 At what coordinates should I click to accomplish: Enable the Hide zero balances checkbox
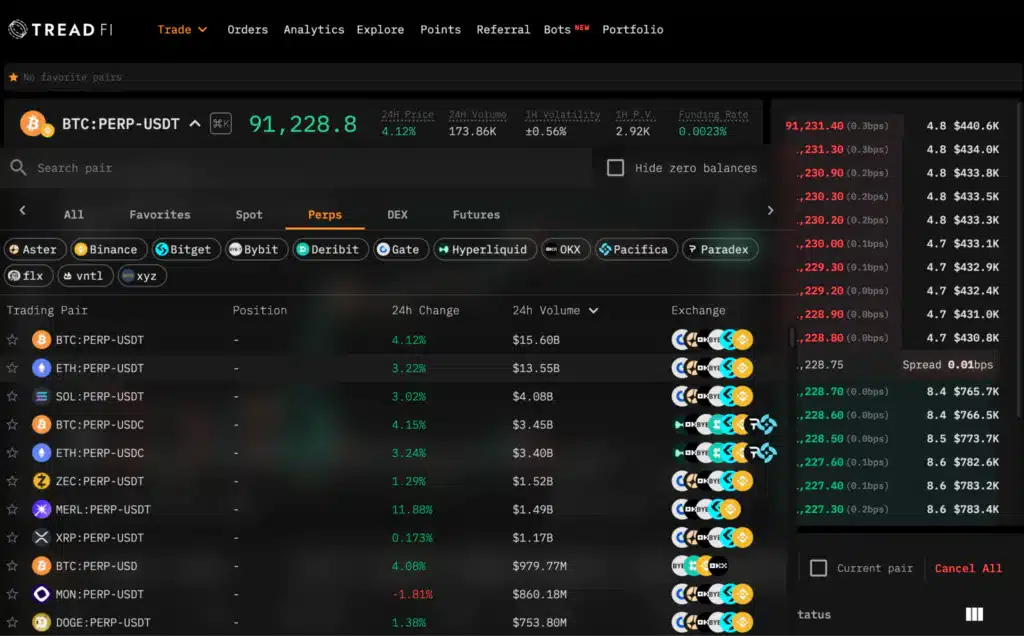click(616, 168)
